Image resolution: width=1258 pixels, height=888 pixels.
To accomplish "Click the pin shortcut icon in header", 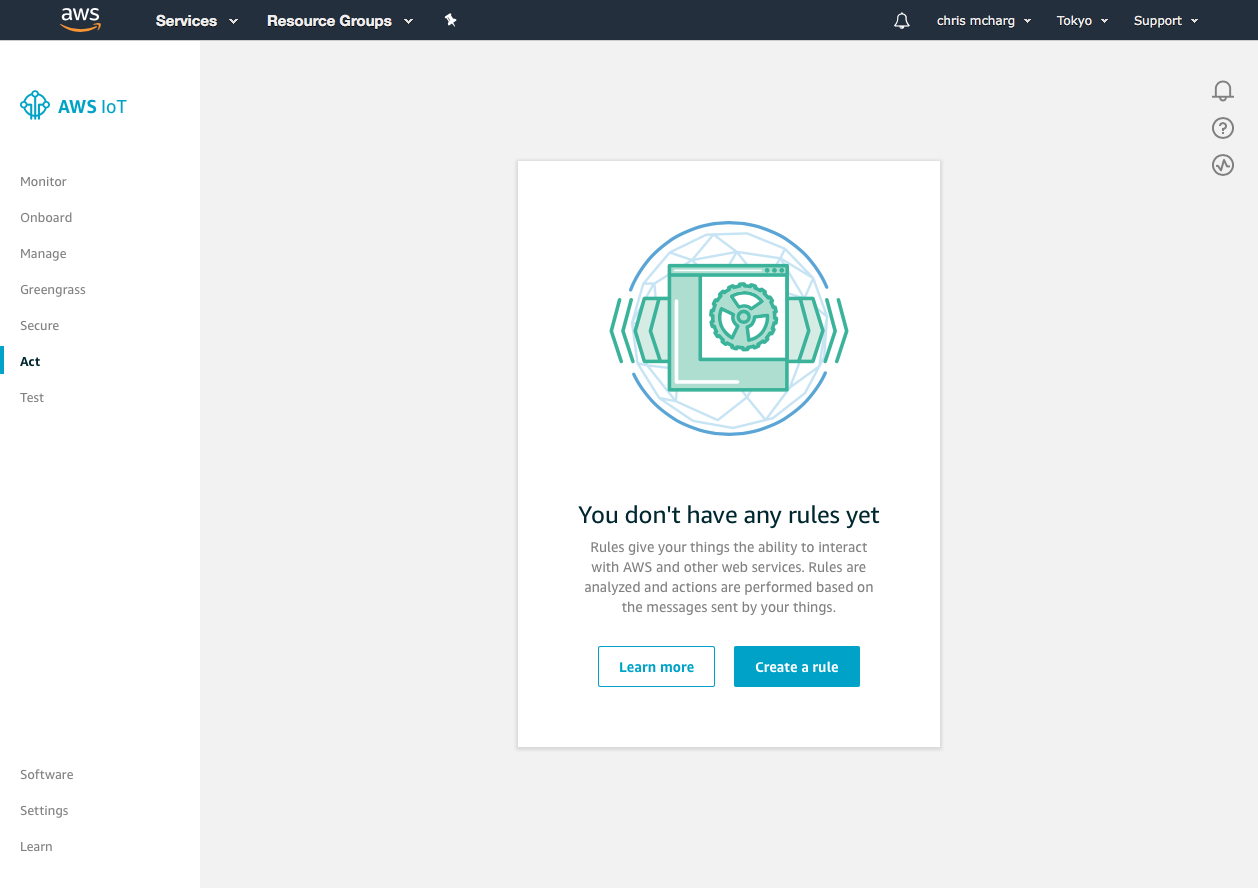I will point(450,20).
